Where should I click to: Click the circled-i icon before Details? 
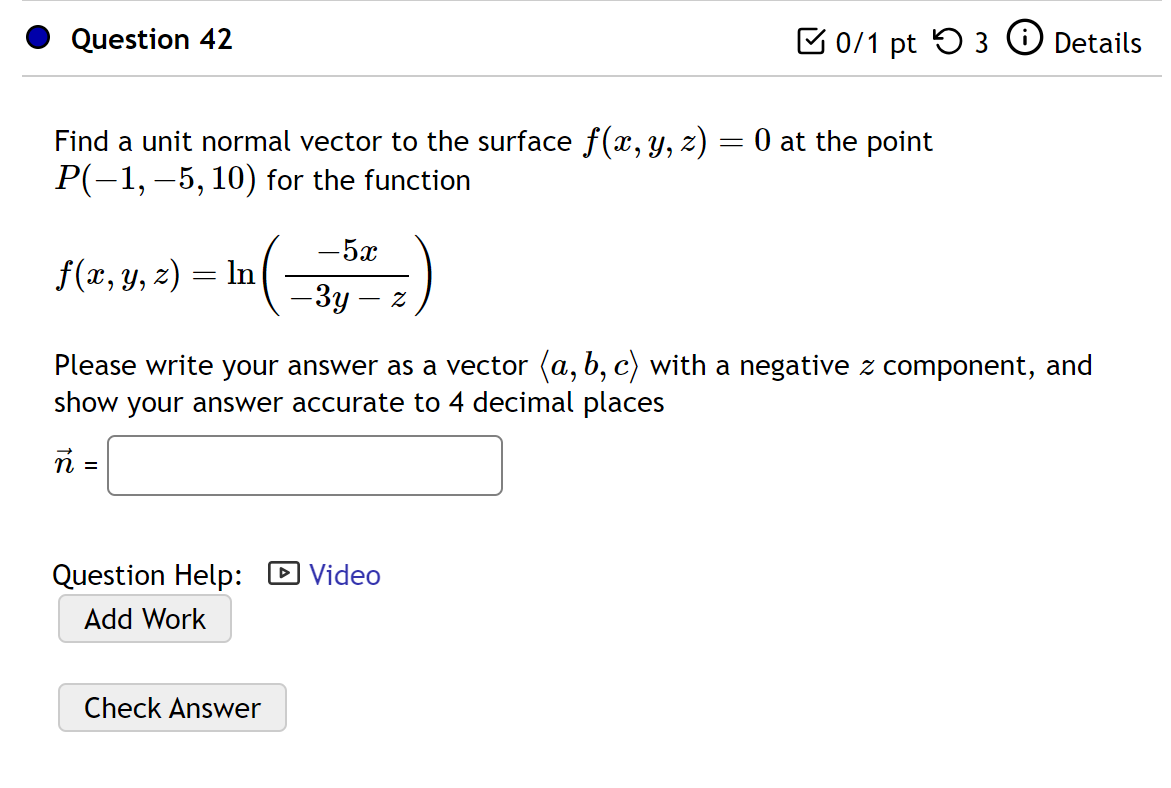(1024, 40)
